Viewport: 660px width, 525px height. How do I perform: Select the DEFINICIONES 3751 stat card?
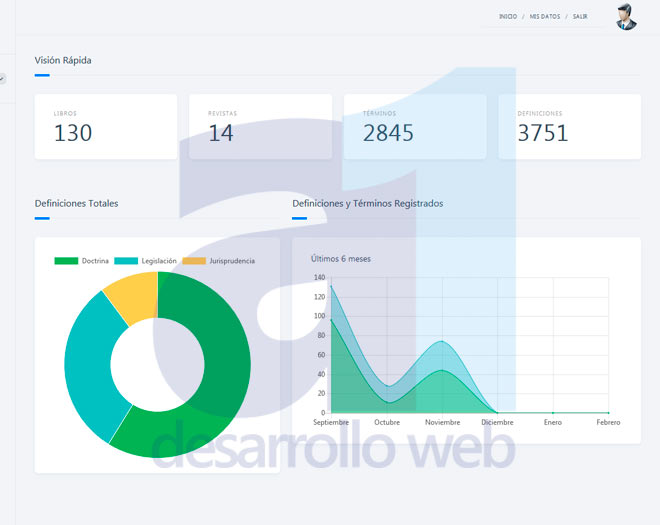569,127
